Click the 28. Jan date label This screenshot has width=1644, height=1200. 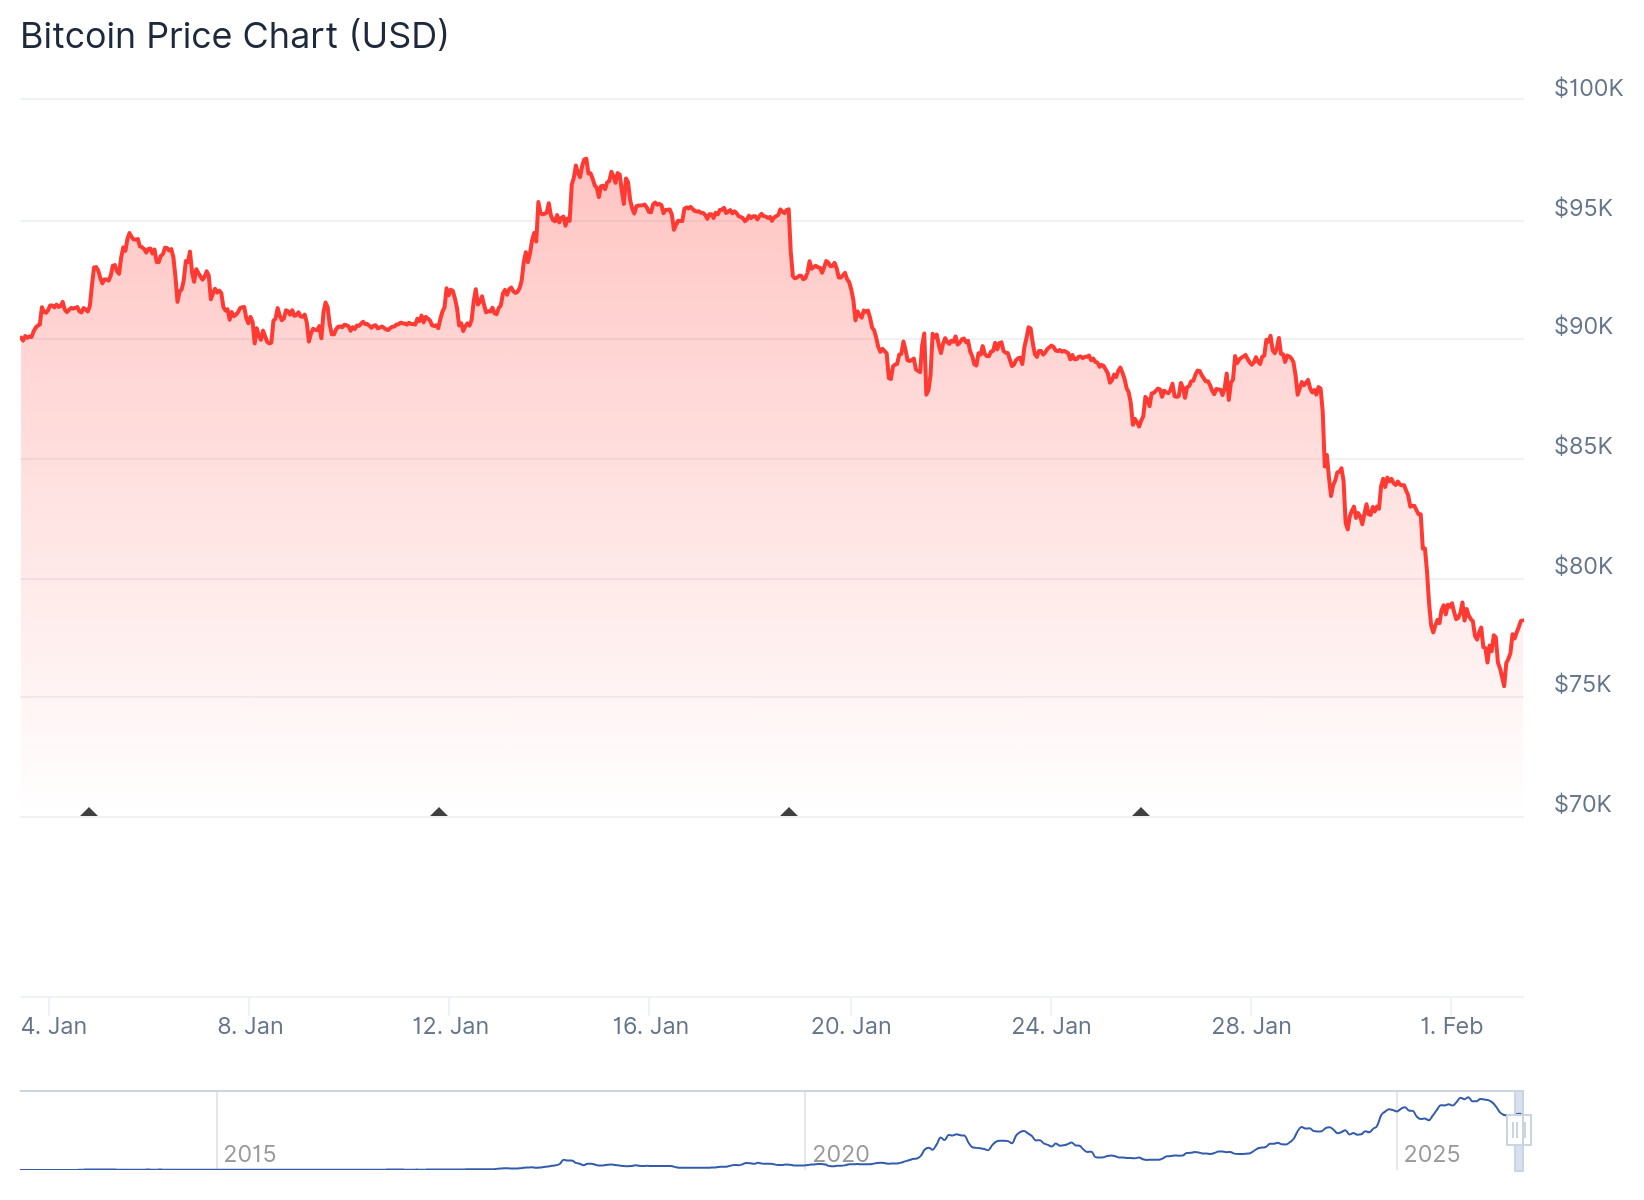point(1251,1026)
